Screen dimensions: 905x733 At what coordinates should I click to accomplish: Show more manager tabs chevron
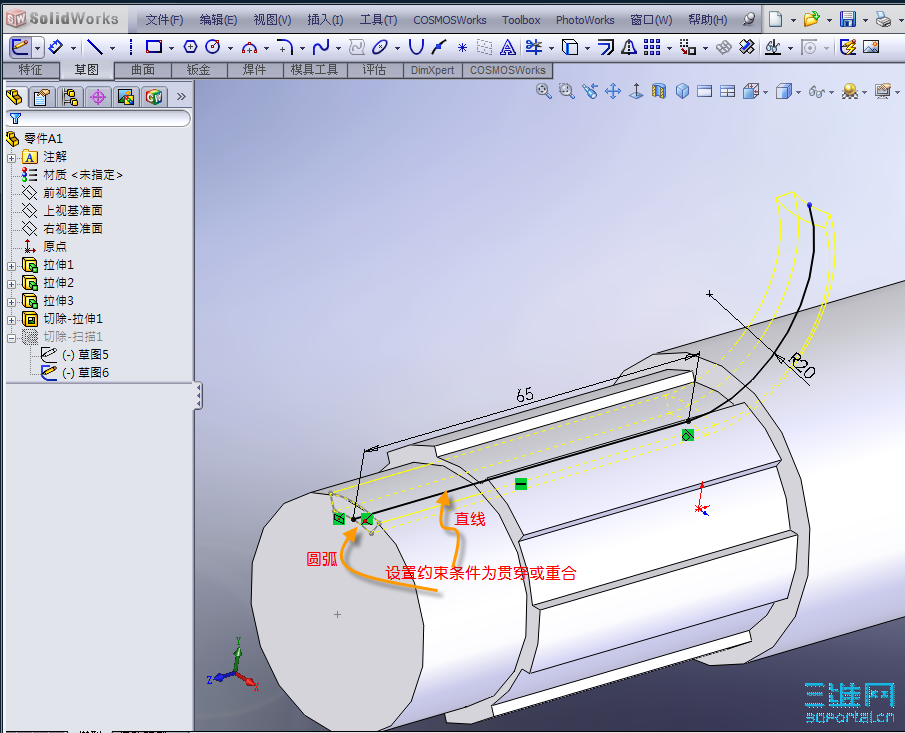tap(181, 96)
